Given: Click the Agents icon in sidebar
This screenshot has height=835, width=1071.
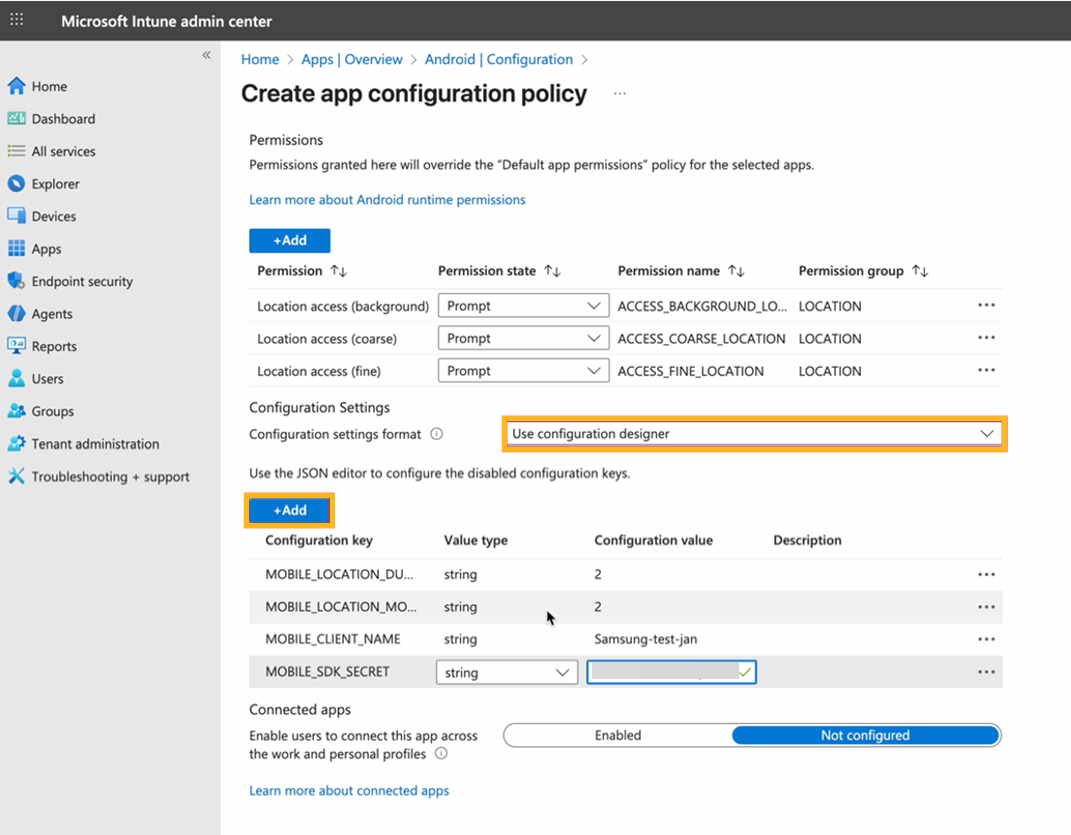Looking at the screenshot, I should tap(16, 314).
